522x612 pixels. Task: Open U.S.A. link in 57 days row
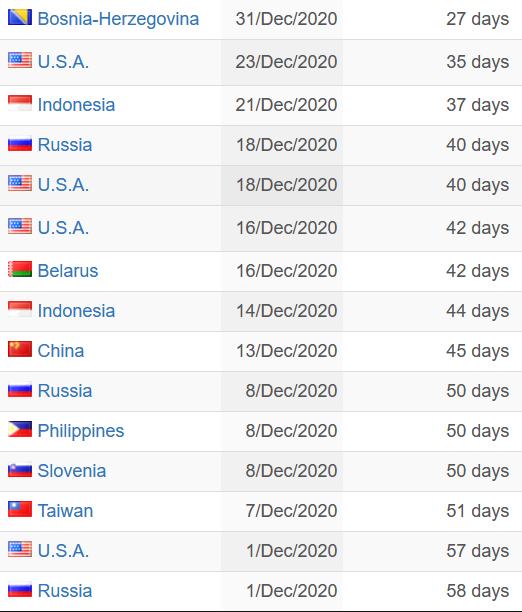click(x=63, y=551)
